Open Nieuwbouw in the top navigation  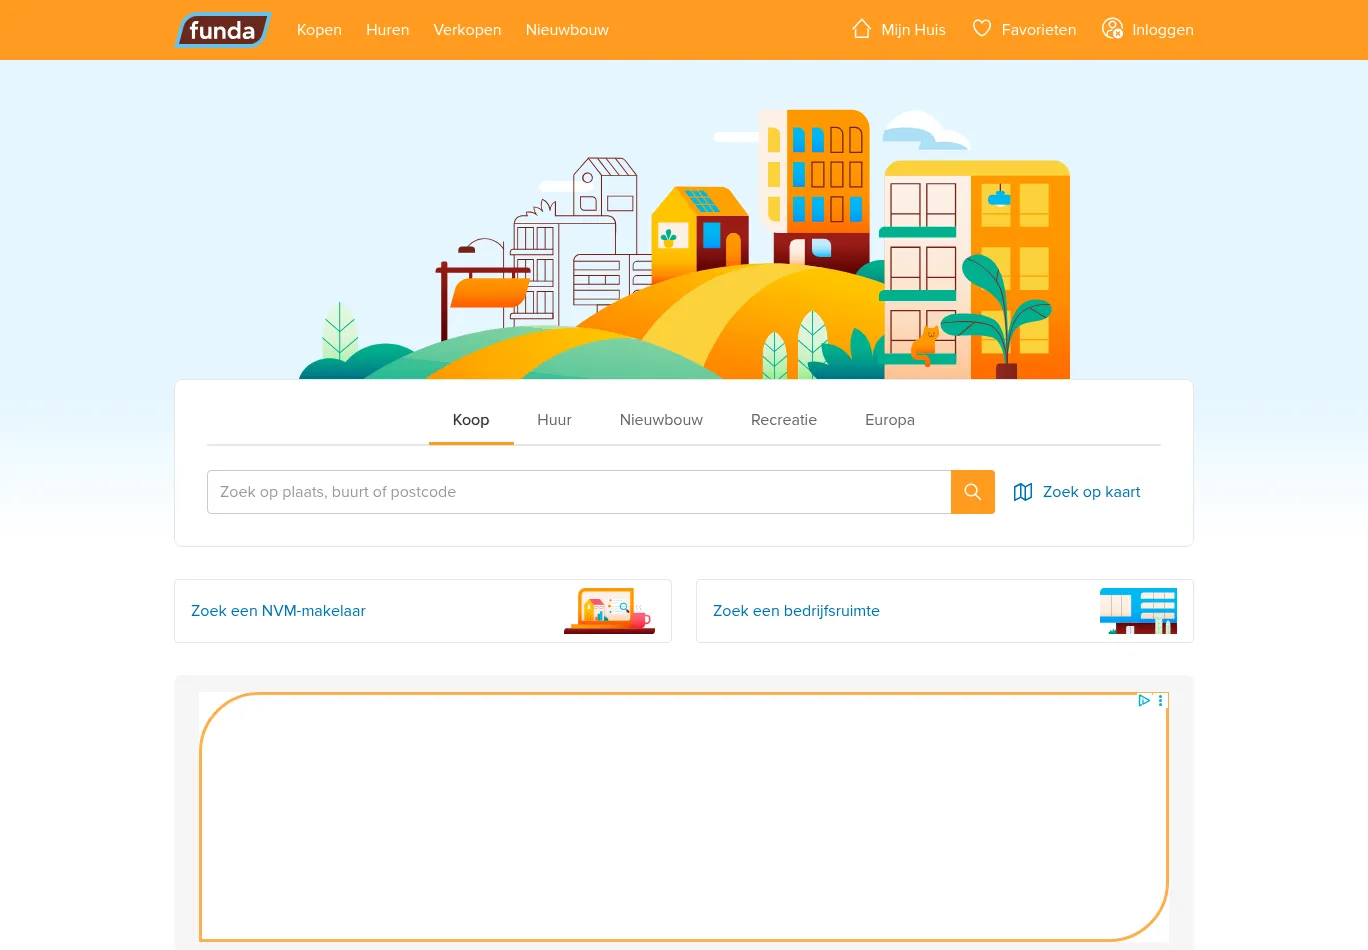(x=567, y=30)
